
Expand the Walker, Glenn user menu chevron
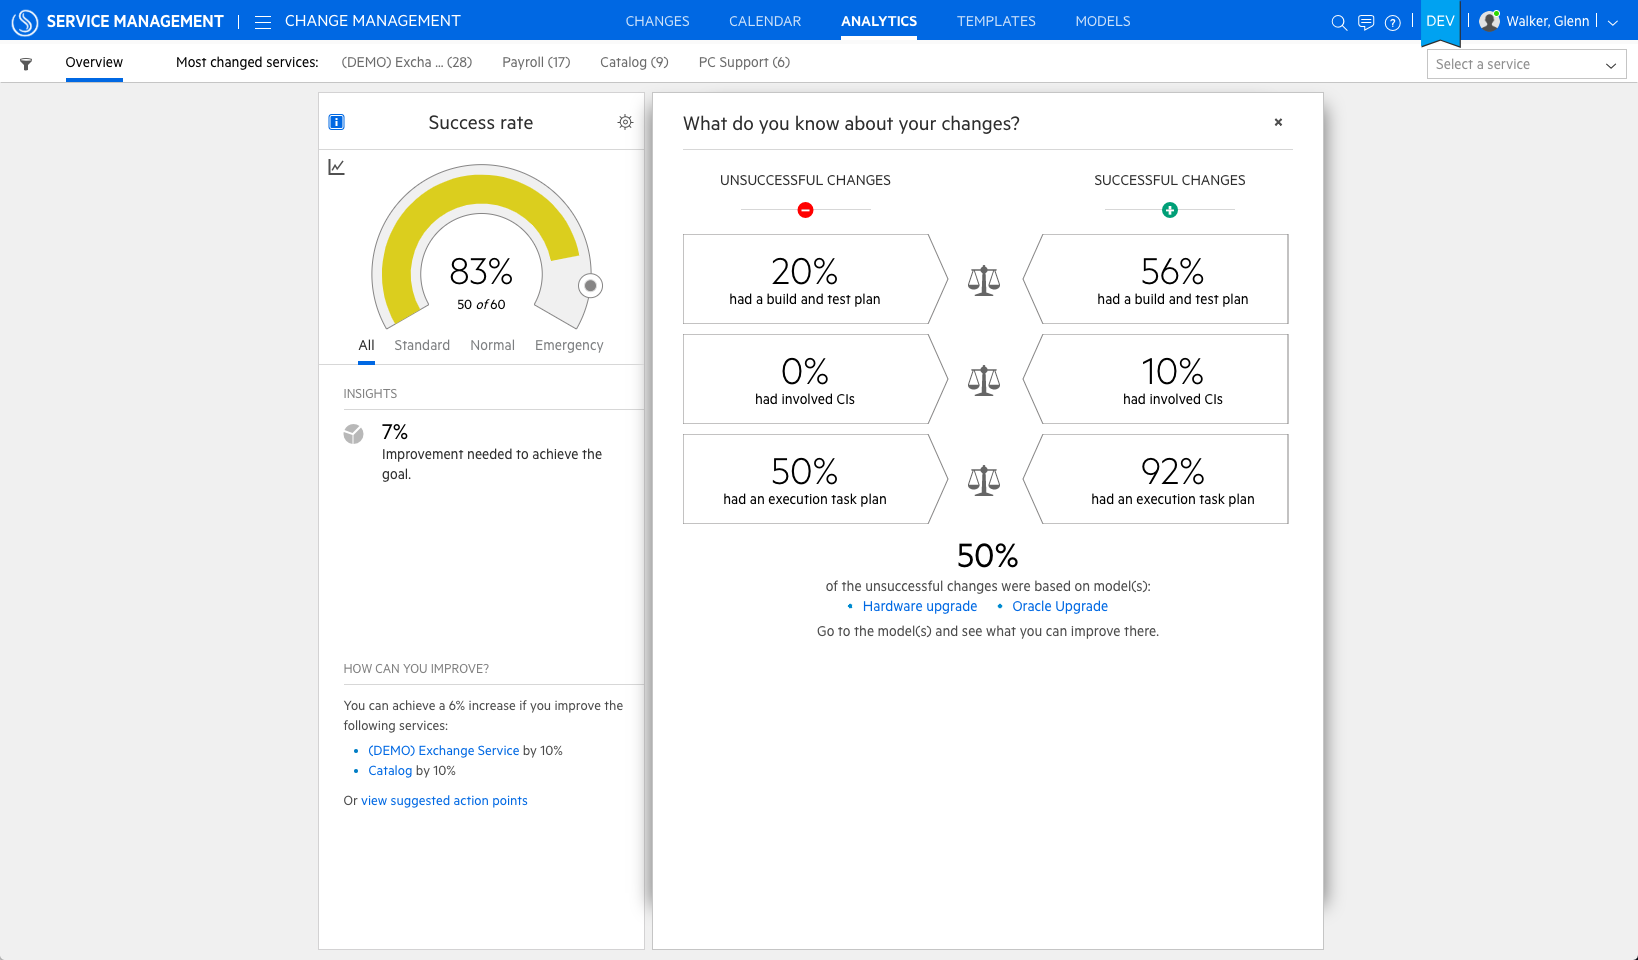coord(1613,21)
